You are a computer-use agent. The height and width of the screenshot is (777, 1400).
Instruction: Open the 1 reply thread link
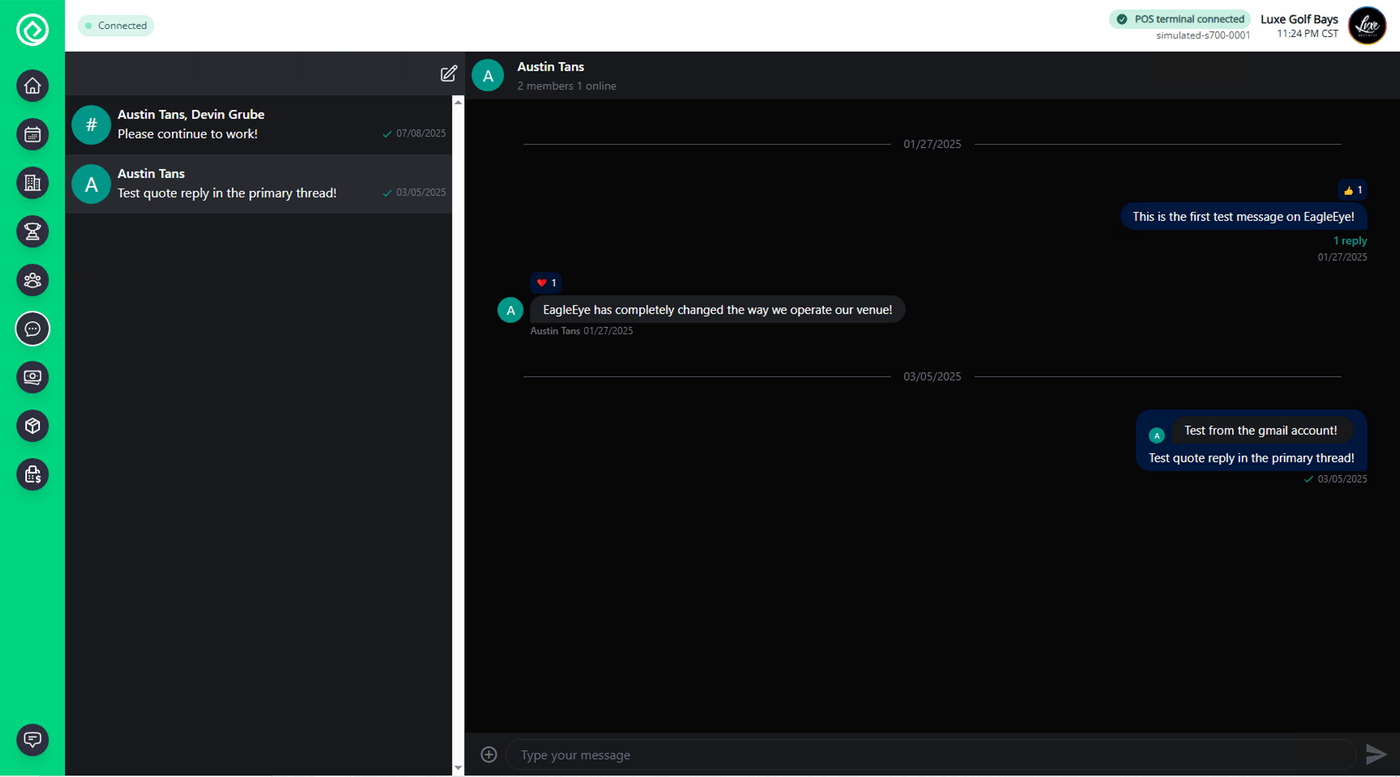(1349, 240)
